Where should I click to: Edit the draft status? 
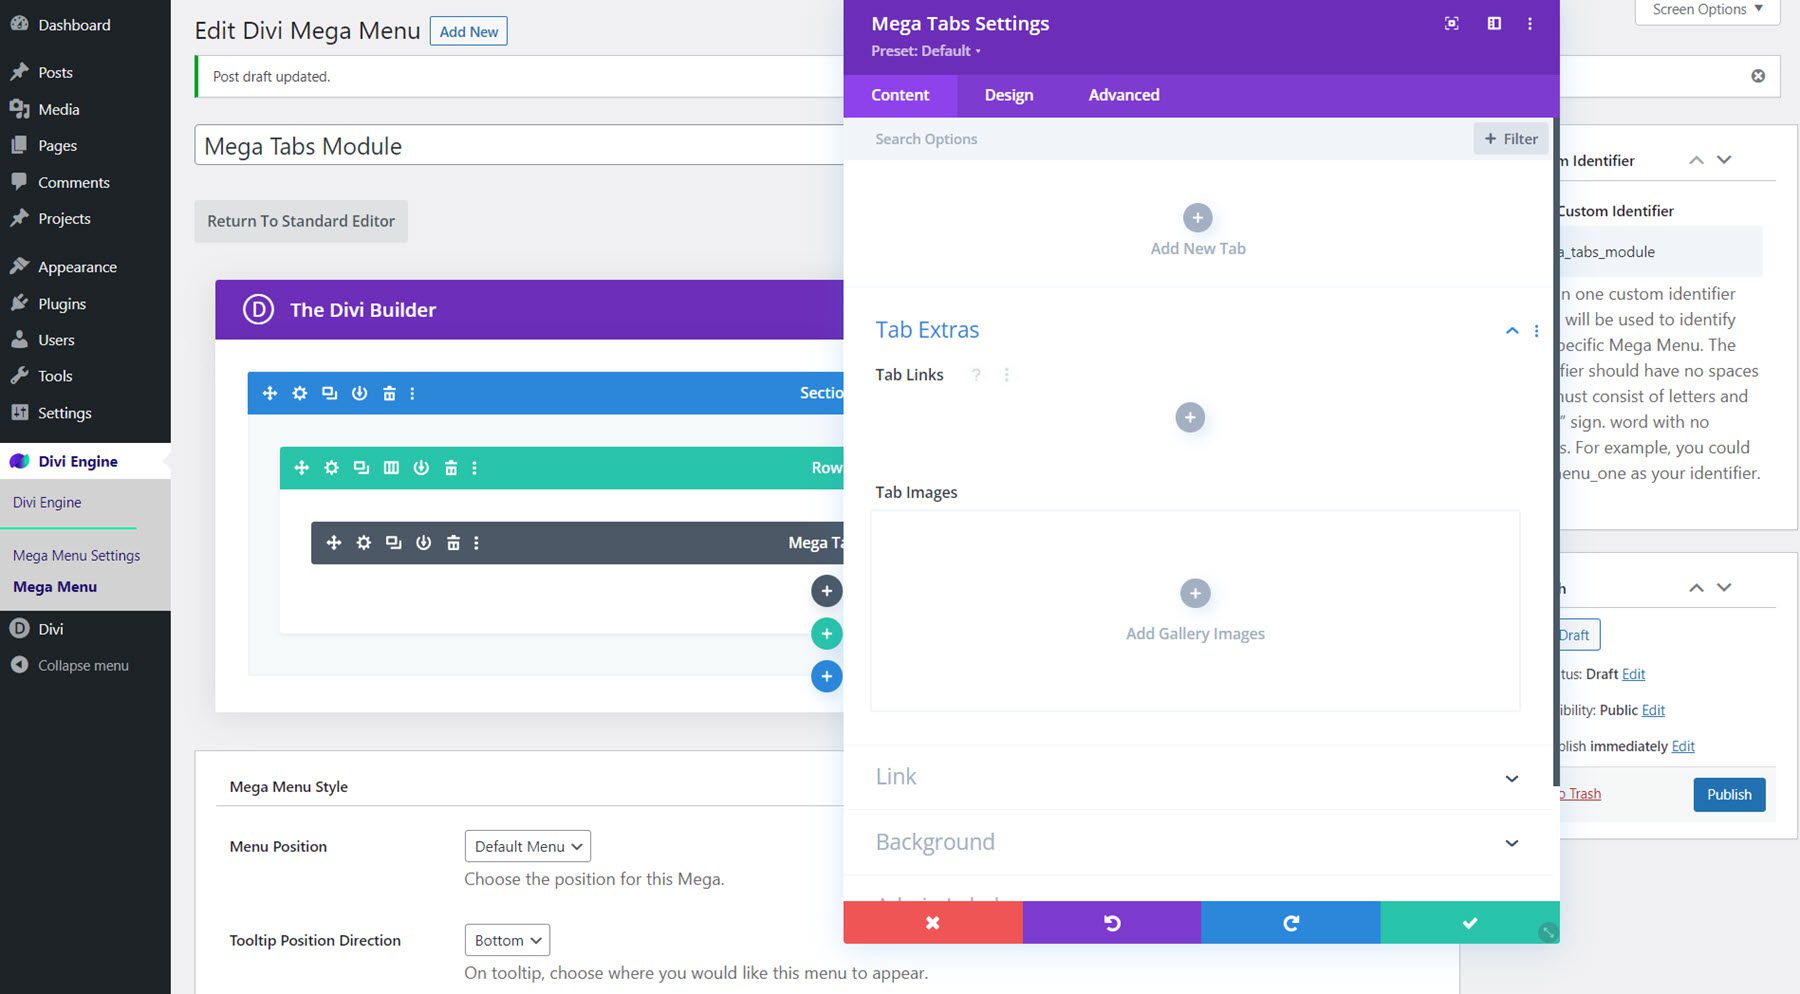tap(1633, 674)
